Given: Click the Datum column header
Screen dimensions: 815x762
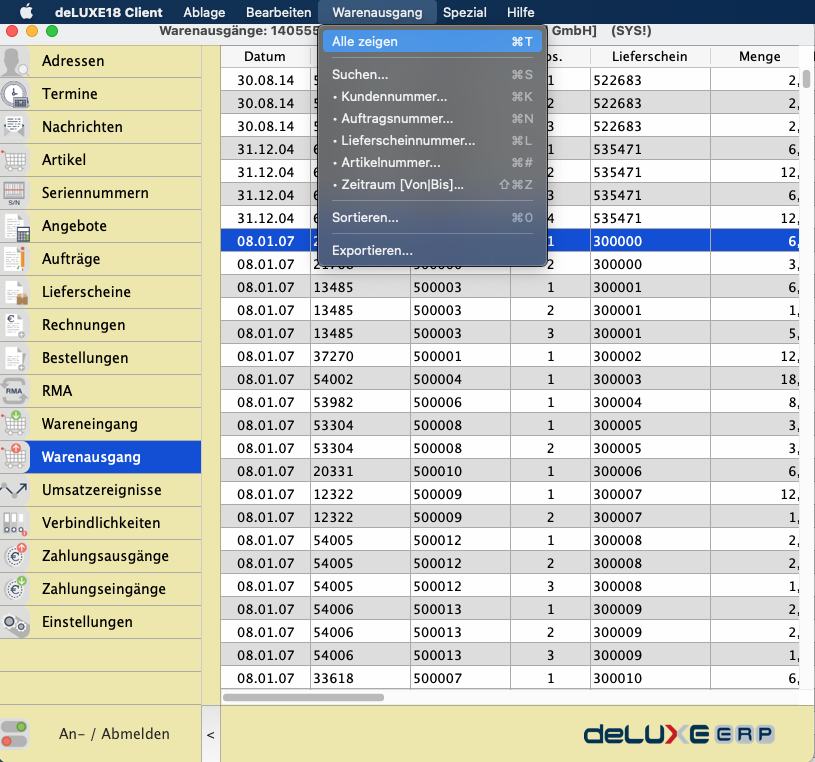Looking at the screenshot, I should (264, 57).
